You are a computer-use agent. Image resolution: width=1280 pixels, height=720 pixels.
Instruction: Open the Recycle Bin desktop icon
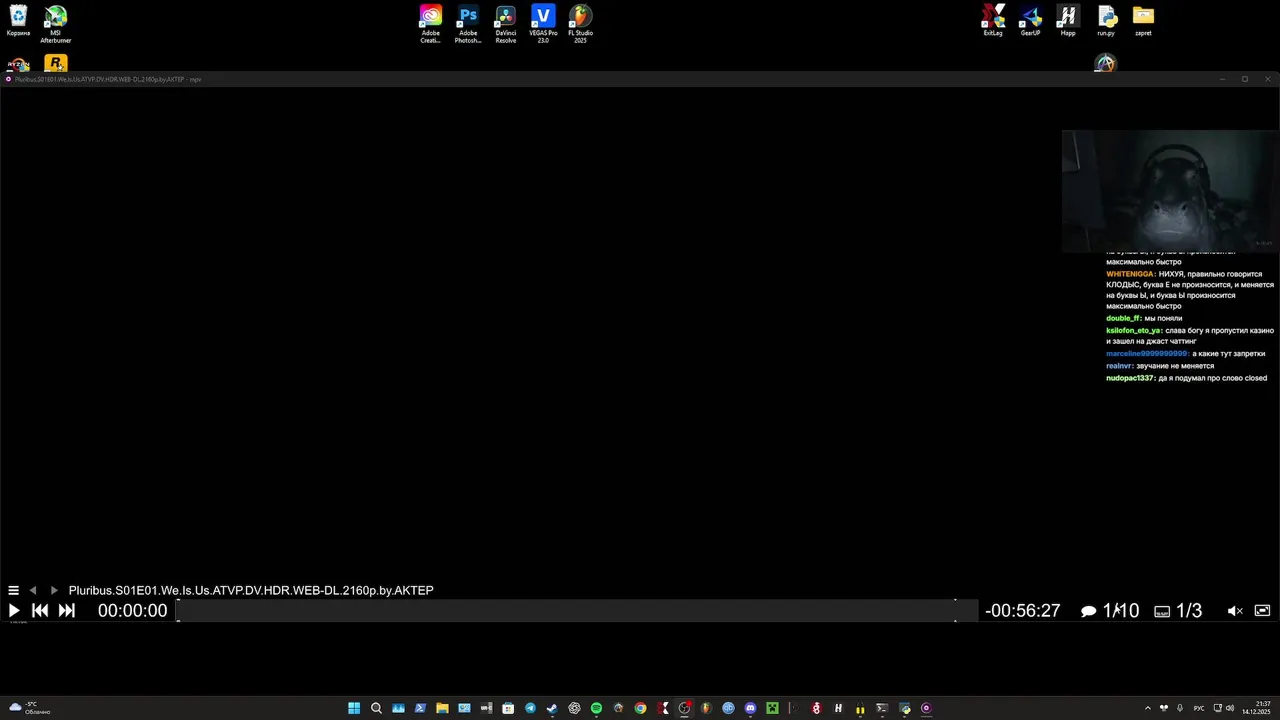(18, 21)
